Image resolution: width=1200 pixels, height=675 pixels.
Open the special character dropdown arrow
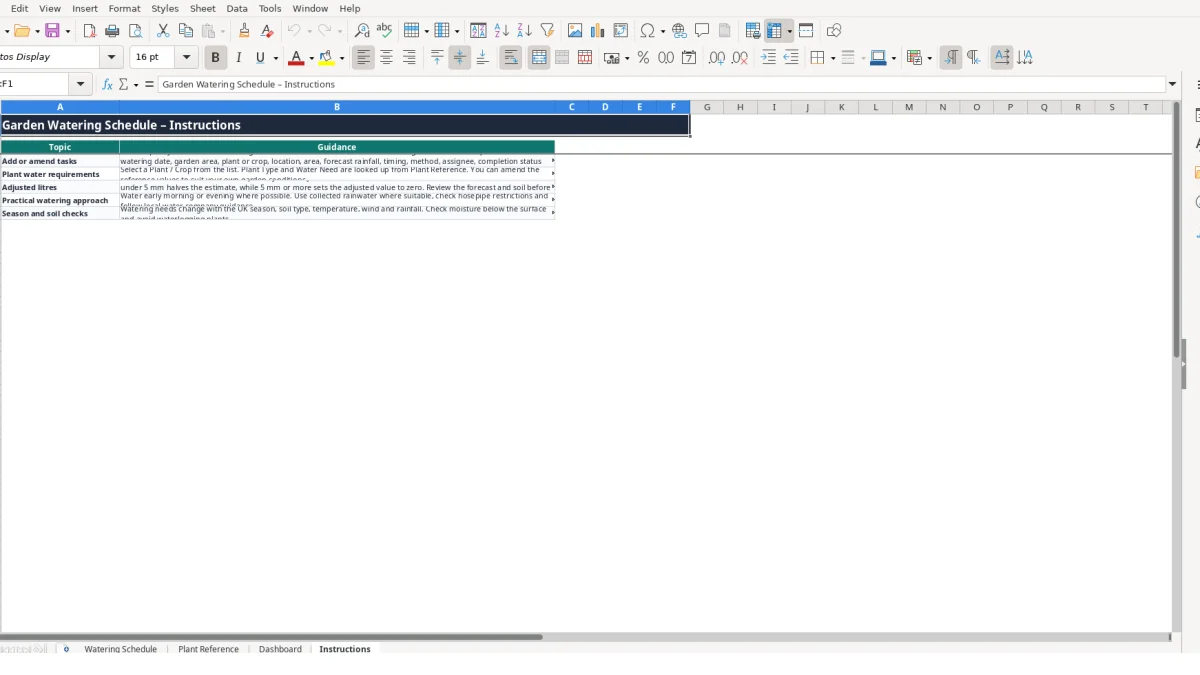click(x=663, y=31)
